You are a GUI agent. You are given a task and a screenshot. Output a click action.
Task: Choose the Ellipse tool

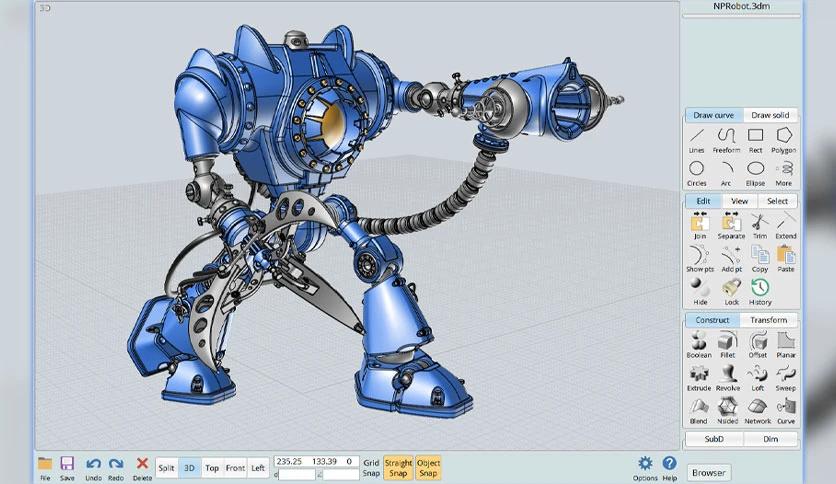[755, 174]
